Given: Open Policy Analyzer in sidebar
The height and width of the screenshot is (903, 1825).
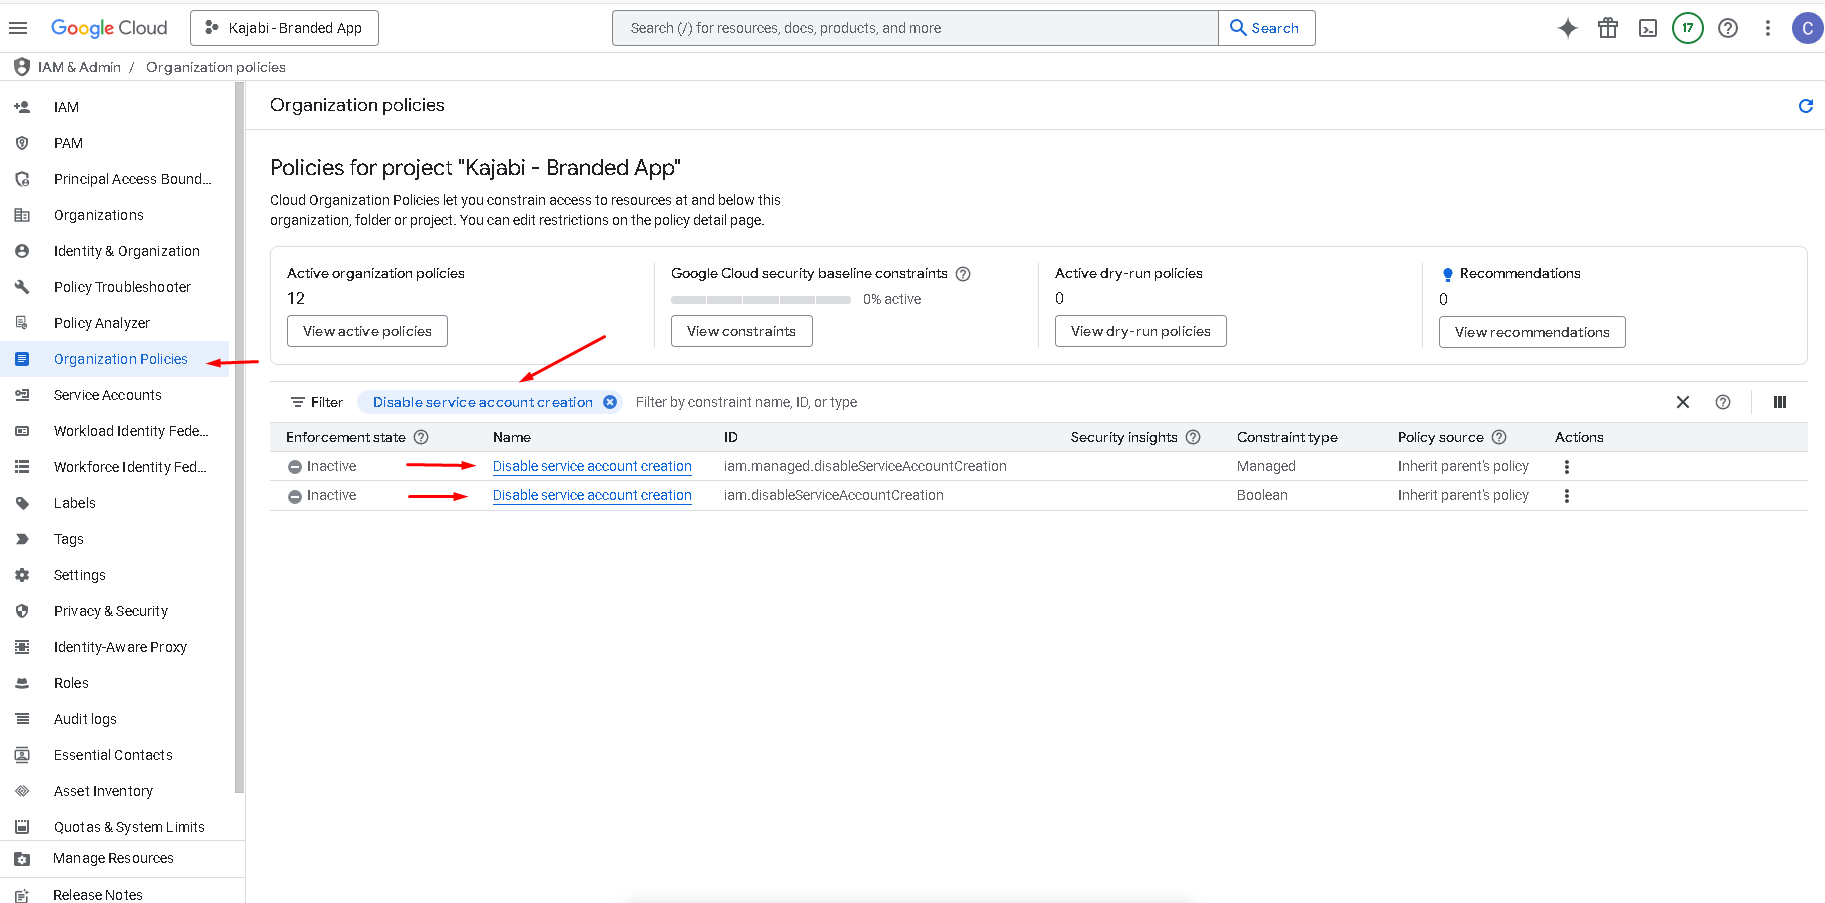Looking at the screenshot, I should [115, 323].
